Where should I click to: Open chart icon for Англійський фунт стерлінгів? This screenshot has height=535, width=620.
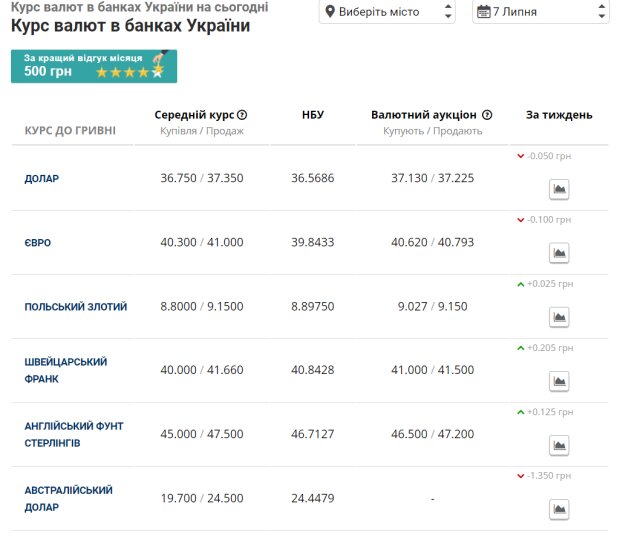click(559, 445)
